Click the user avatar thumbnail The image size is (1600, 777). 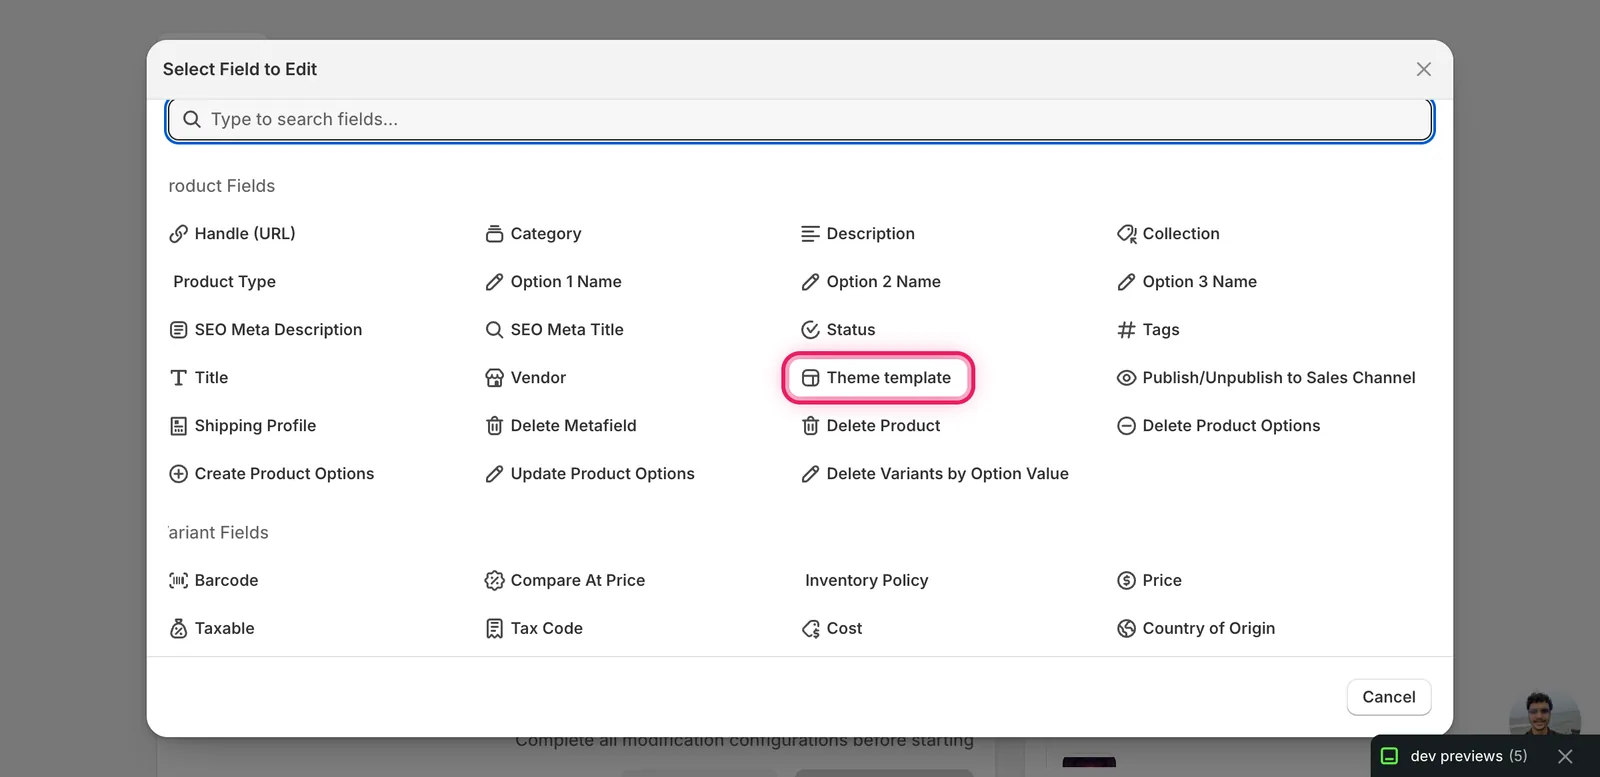[1544, 713]
